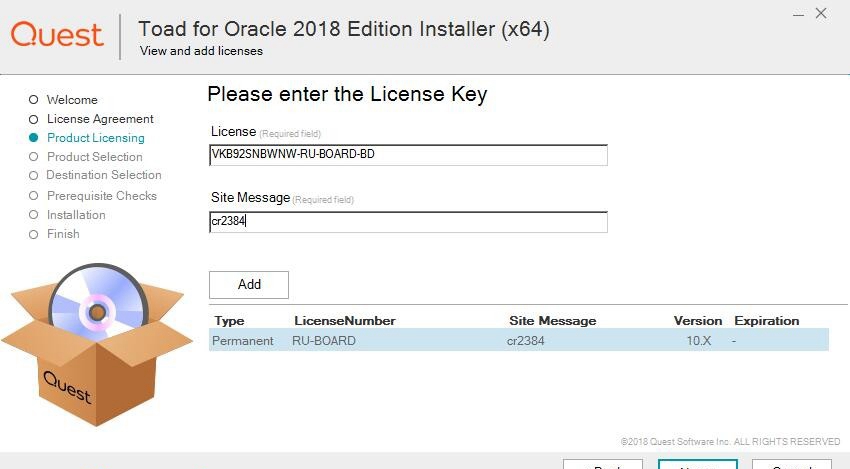This screenshot has height=469, width=850.
Task: Select the License Agreement step
Action: tap(91, 119)
